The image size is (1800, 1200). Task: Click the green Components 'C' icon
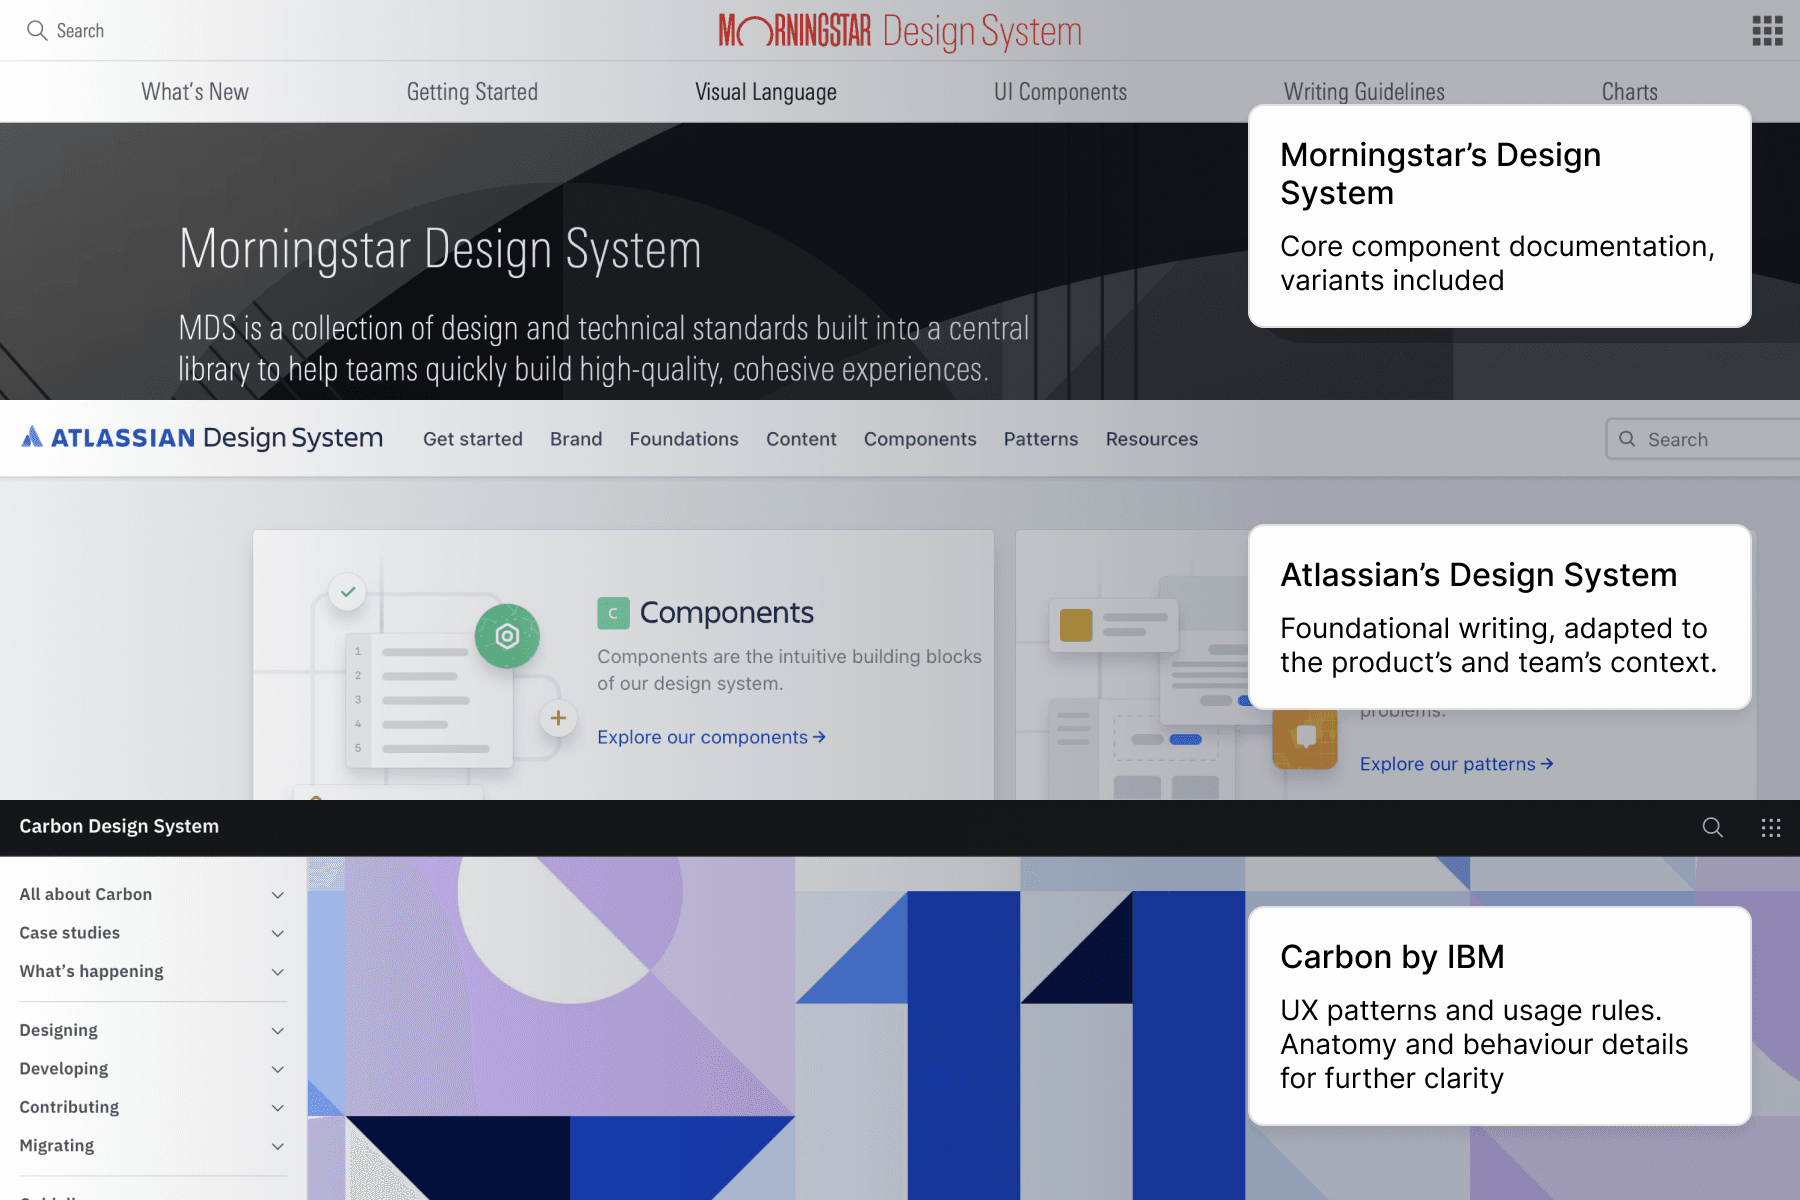point(613,613)
